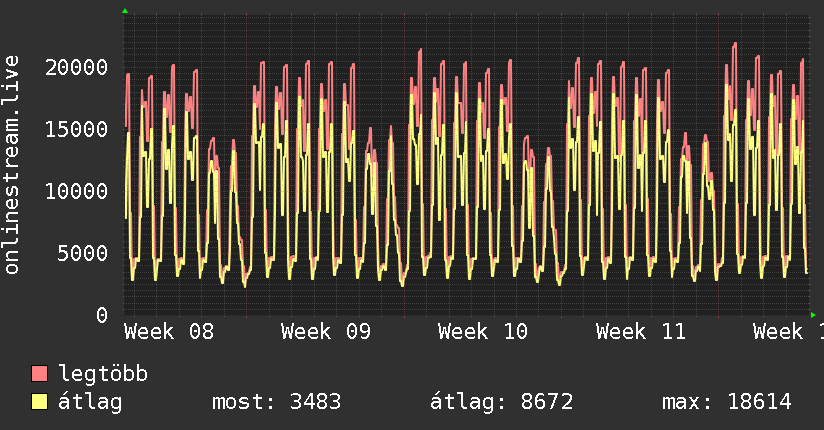The image size is (824, 430).
Task: Click the 'Week 10' x-axis label
Action: tap(483, 332)
